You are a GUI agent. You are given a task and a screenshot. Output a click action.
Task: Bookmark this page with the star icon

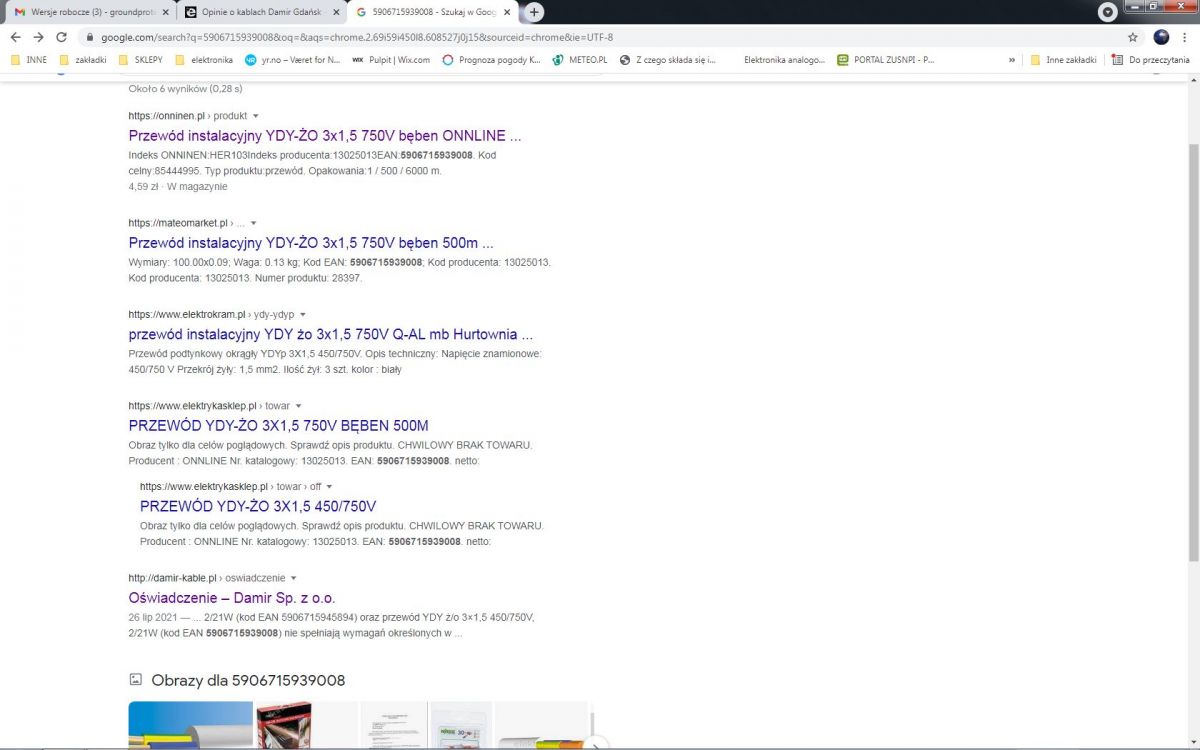click(1133, 37)
